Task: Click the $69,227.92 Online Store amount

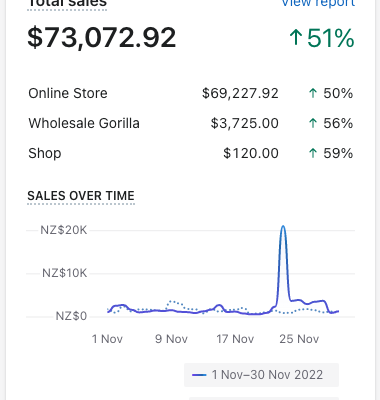Action: 240,93
